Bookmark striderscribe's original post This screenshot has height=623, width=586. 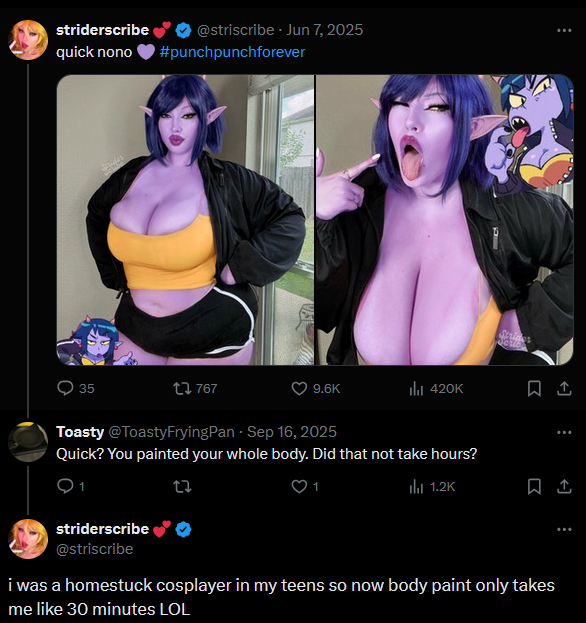534,389
